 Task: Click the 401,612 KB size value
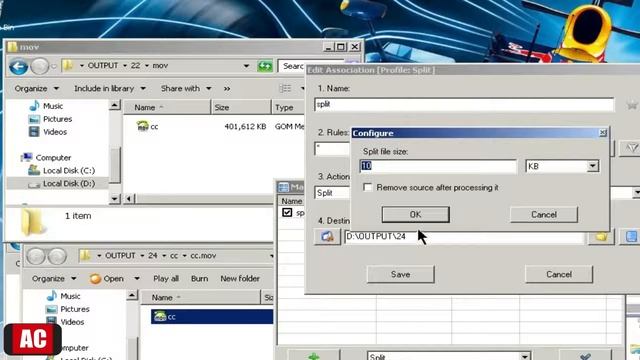point(245,127)
